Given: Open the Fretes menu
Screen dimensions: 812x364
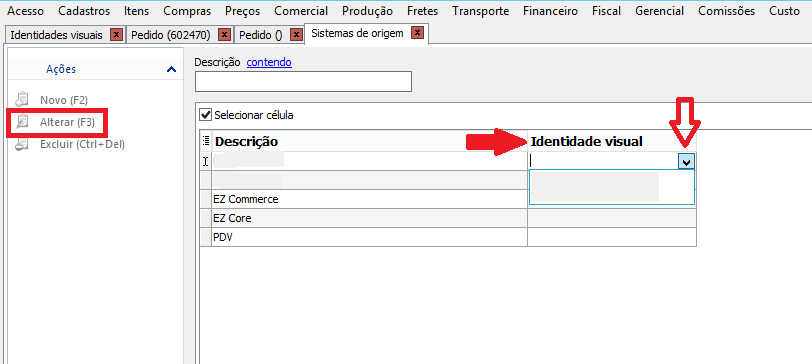Looking at the screenshot, I should (423, 11).
